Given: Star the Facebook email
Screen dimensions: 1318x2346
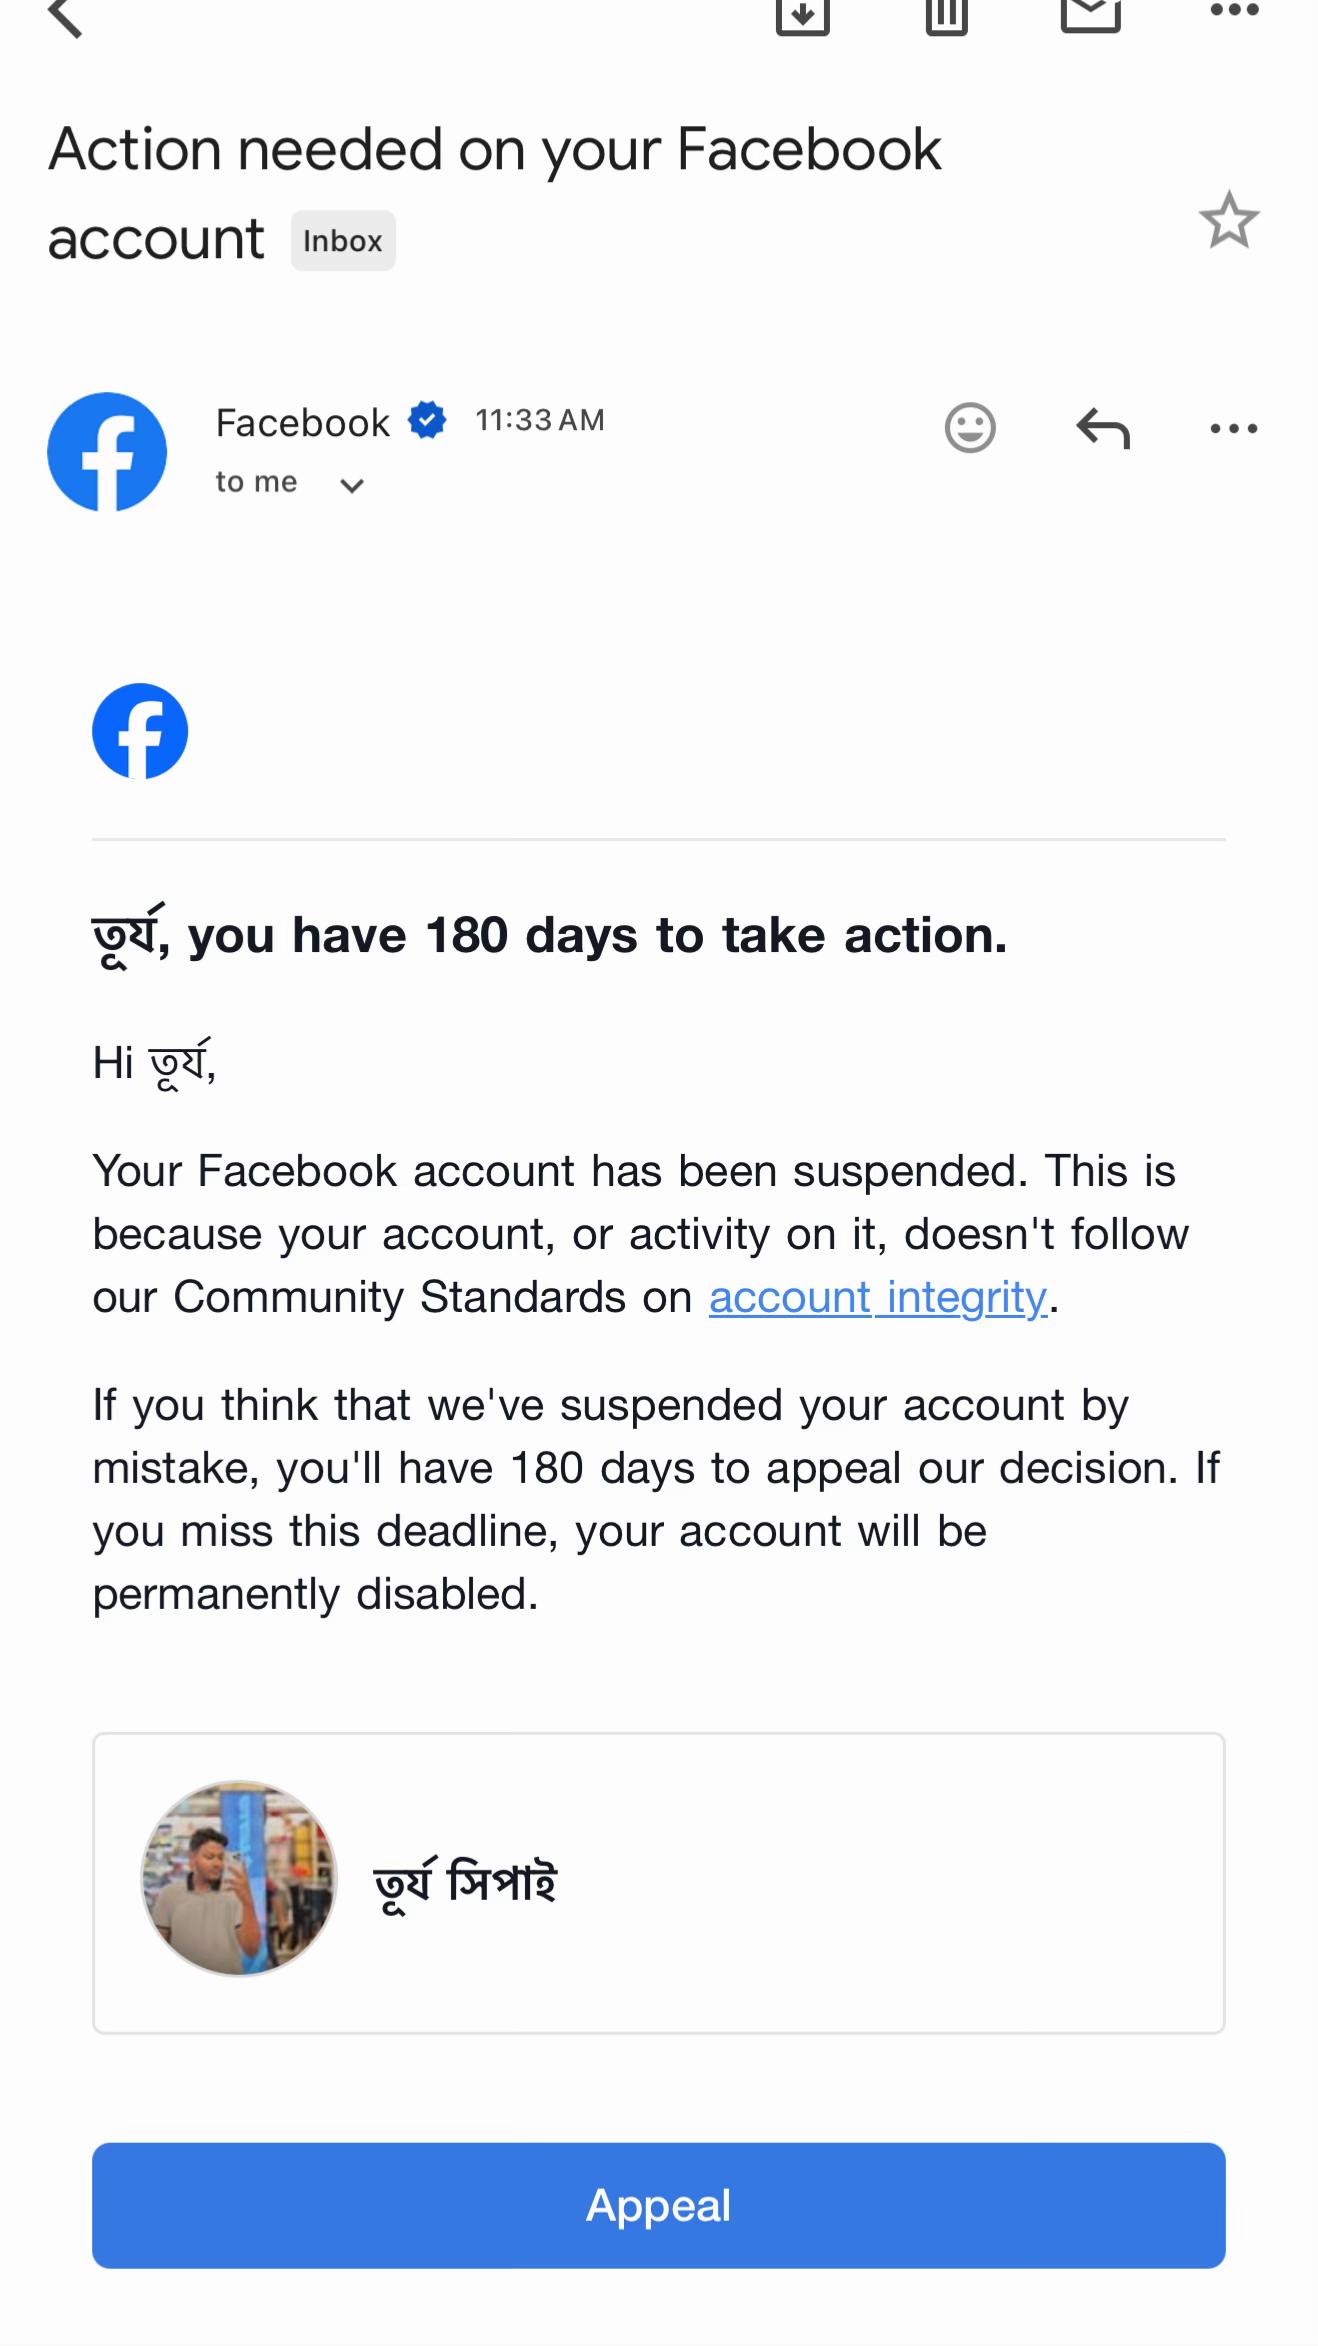Looking at the screenshot, I should pos(1229,220).
